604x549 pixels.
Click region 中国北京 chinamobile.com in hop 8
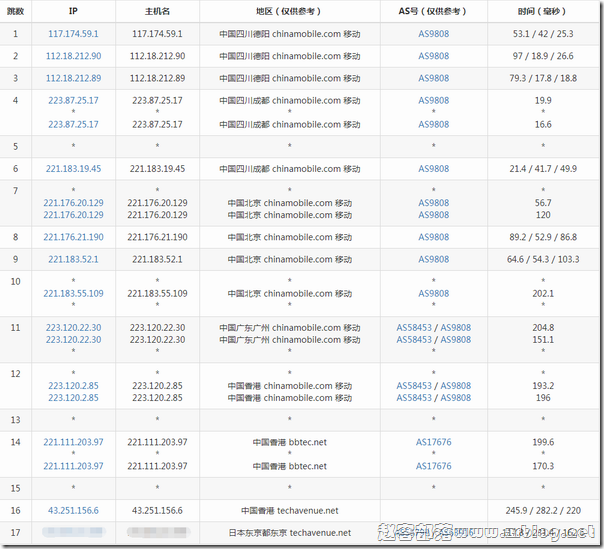tap(289, 237)
